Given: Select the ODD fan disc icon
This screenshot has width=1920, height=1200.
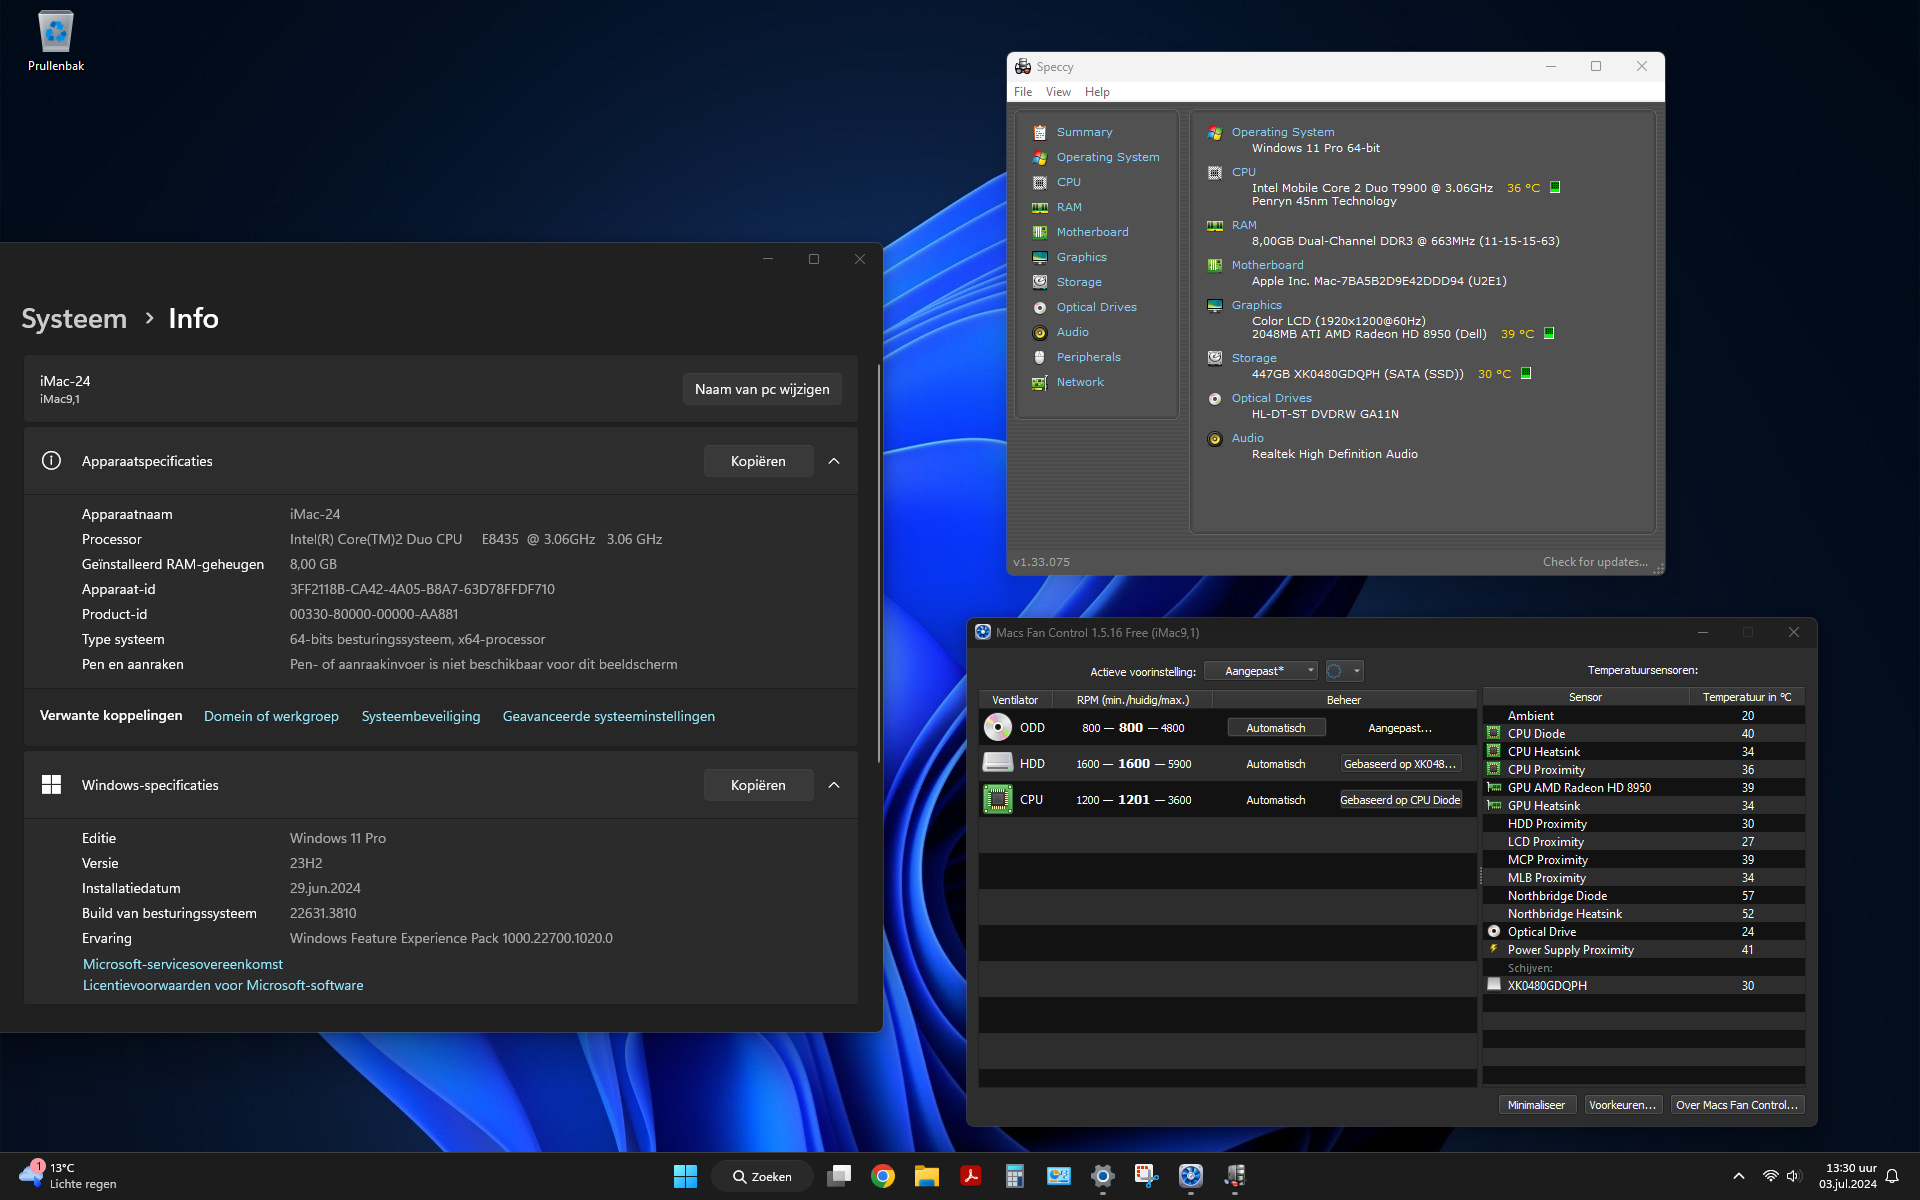Looking at the screenshot, I should 997,727.
